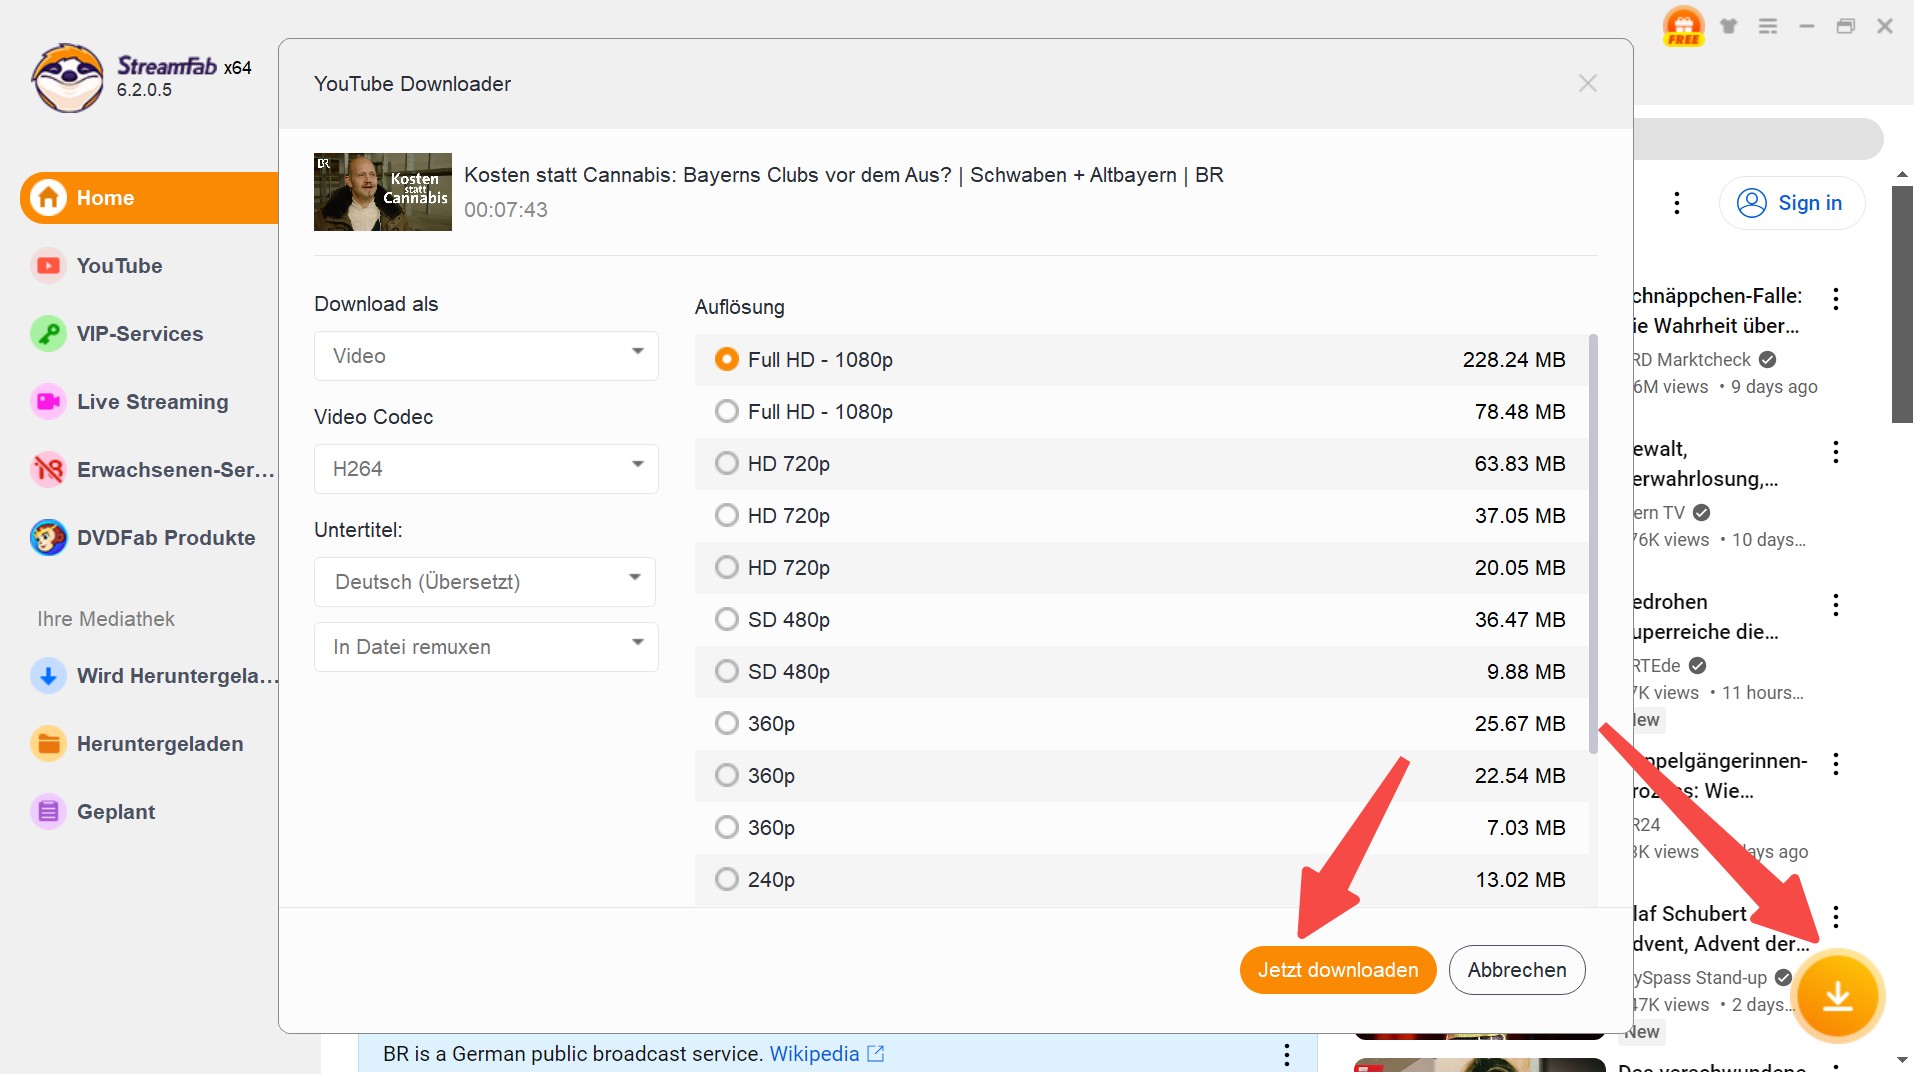Open options for Doppelgängerinnen video

point(1836,764)
